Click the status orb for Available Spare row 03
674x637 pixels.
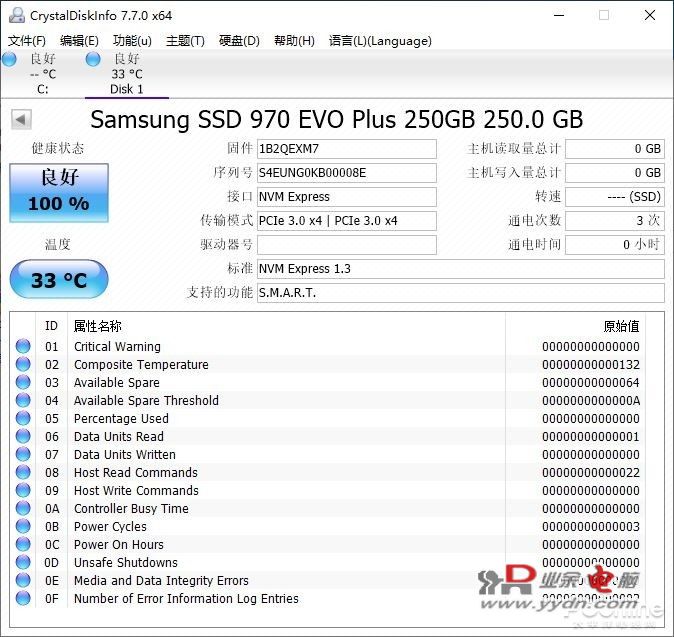pyautogui.click(x=23, y=382)
